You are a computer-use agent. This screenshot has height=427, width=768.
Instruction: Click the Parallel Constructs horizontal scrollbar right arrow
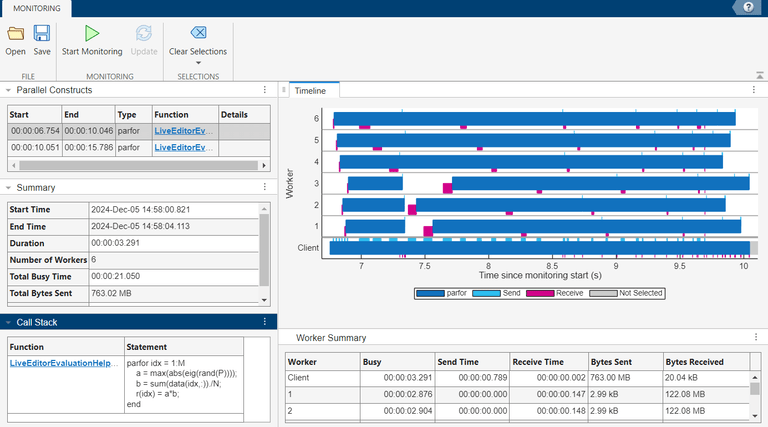[265, 164]
